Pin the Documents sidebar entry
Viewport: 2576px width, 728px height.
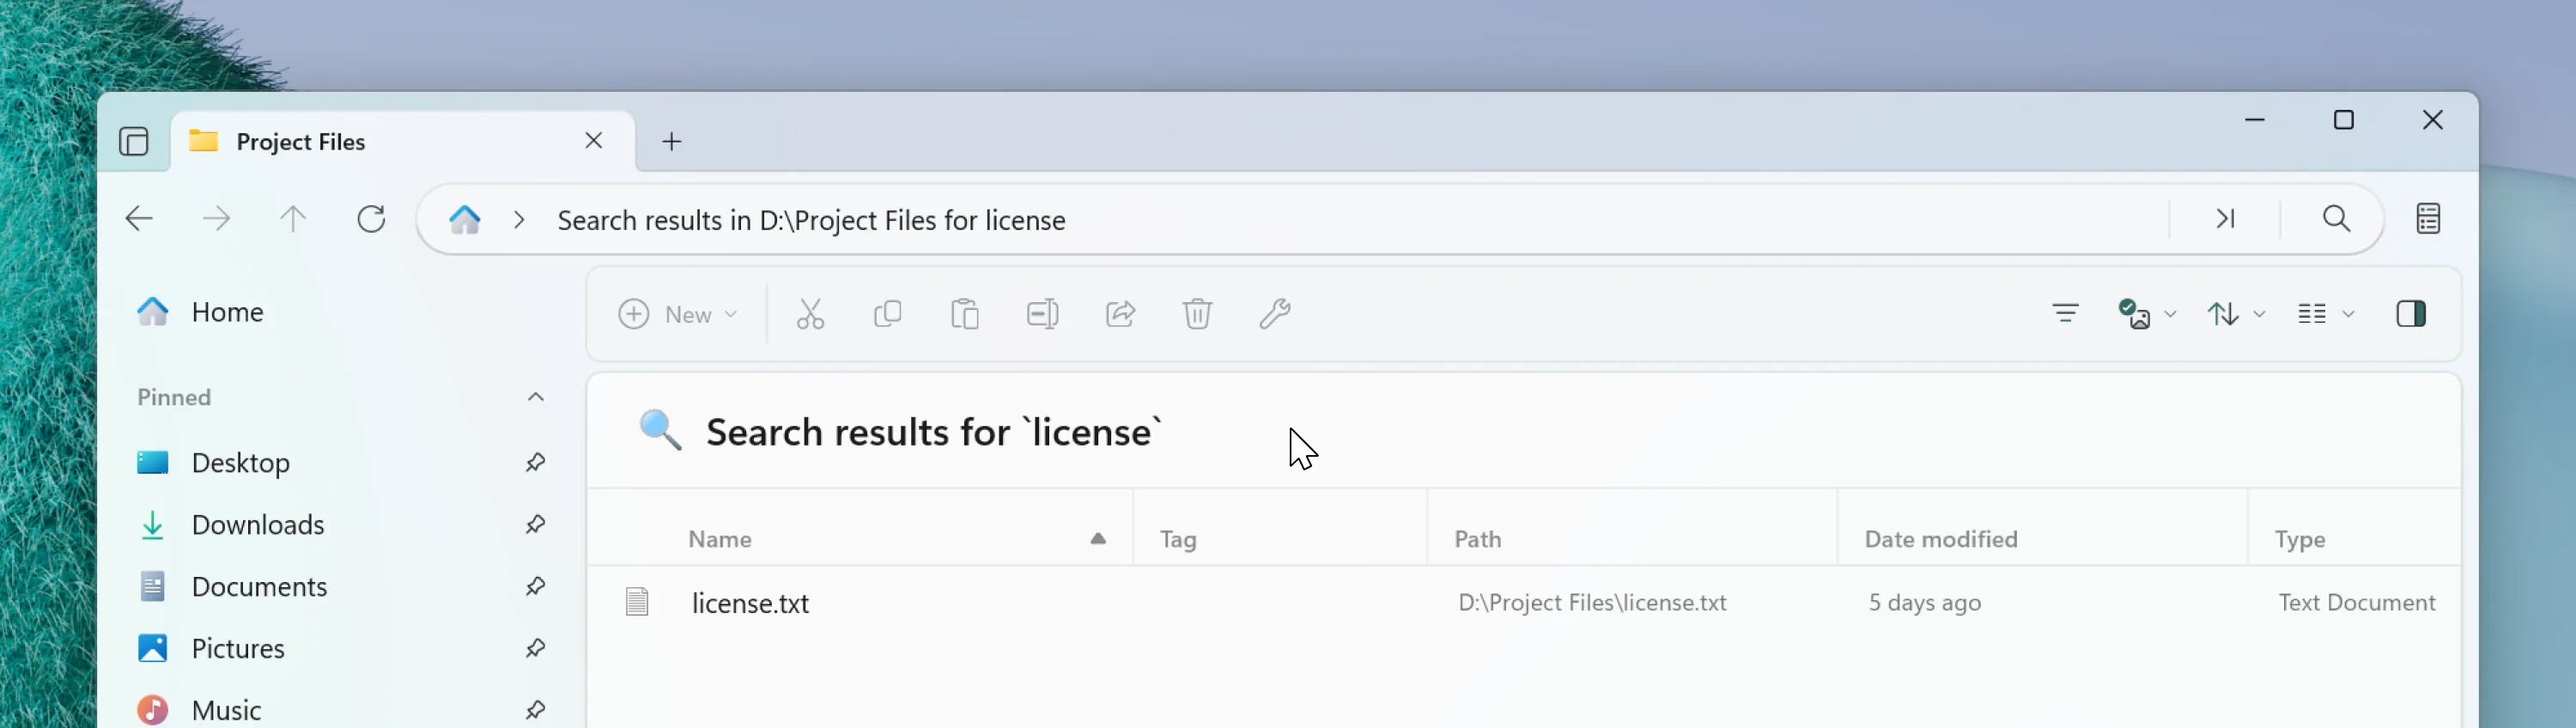coord(536,586)
